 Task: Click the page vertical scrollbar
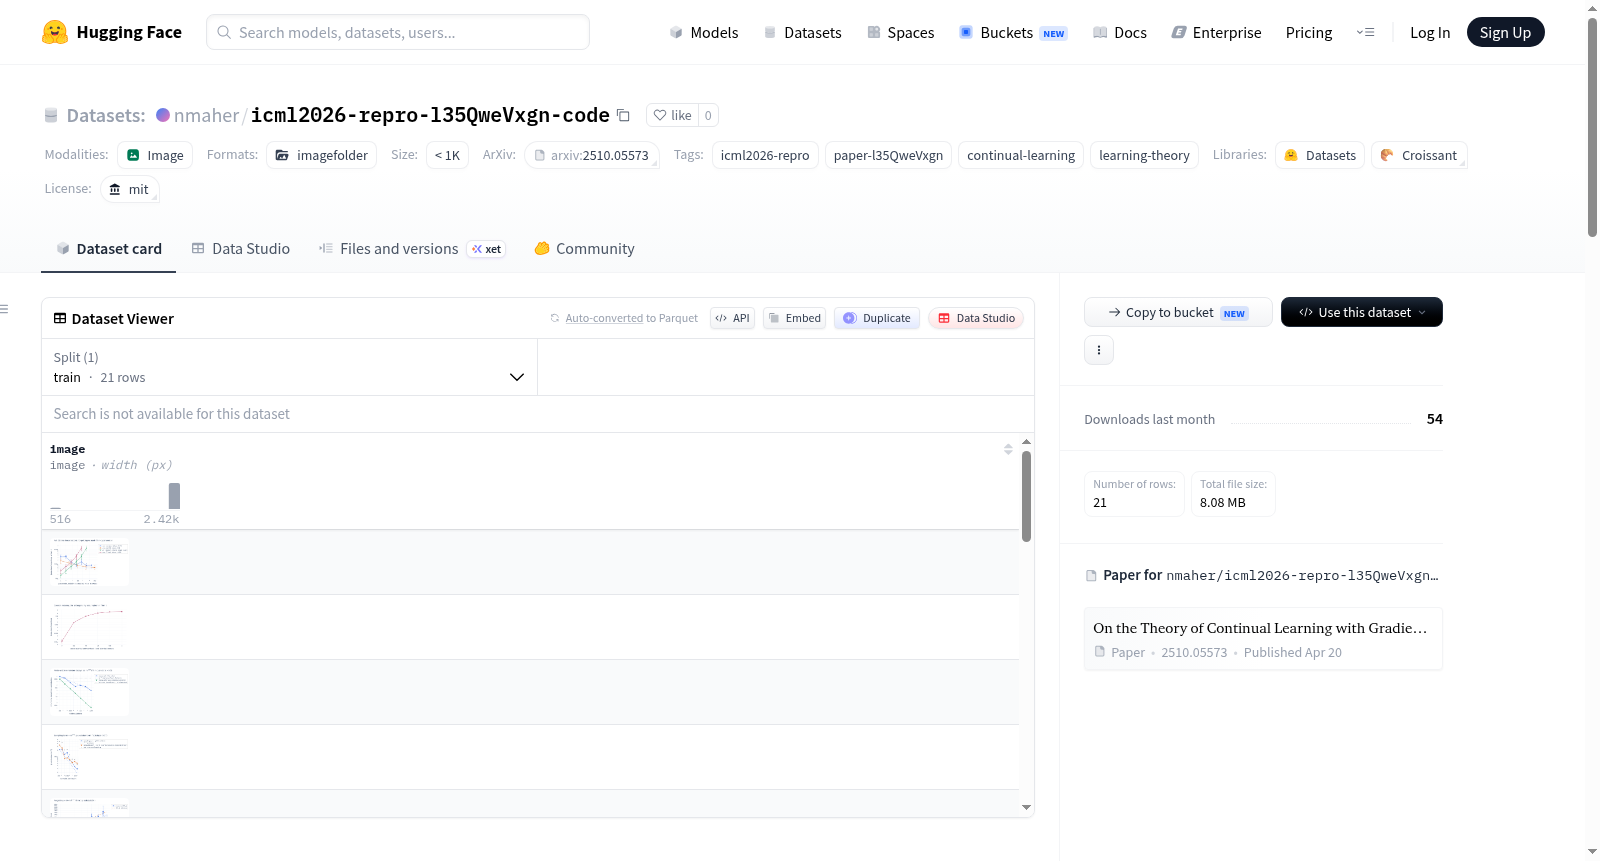tap(1592, 127)
